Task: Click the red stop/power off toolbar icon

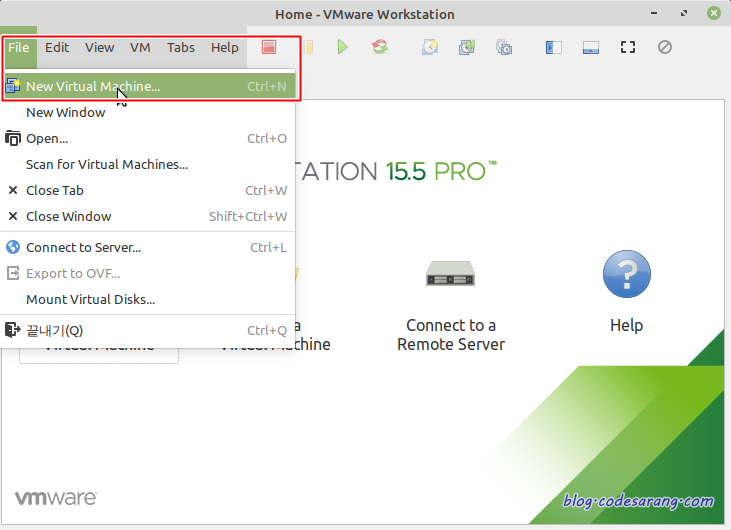Action: pyautogui.click(x=269, y=47)
